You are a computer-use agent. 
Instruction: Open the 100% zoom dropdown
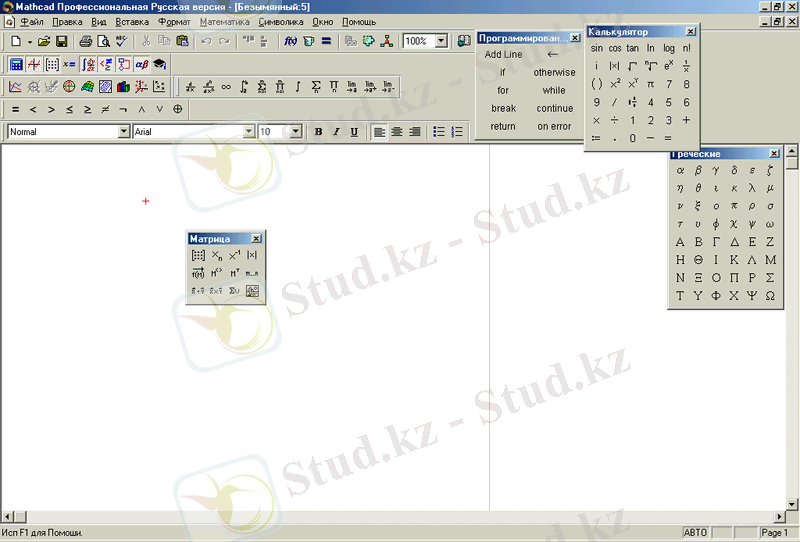click(441, 41)
